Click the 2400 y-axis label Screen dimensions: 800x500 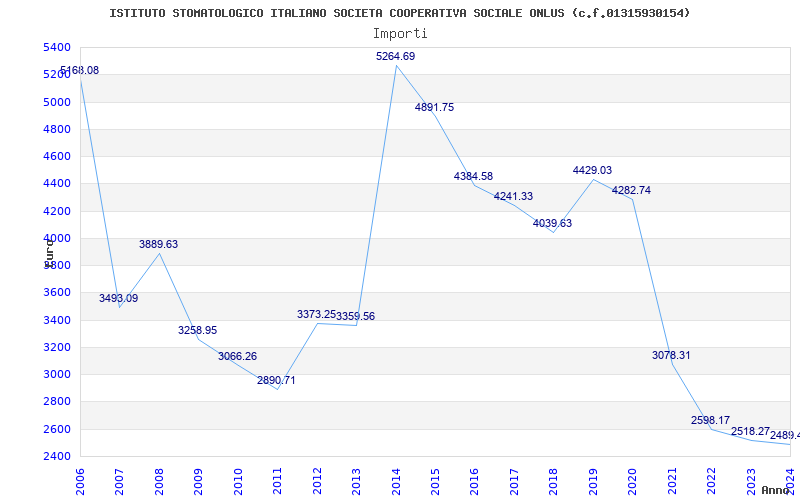[57, 456]
